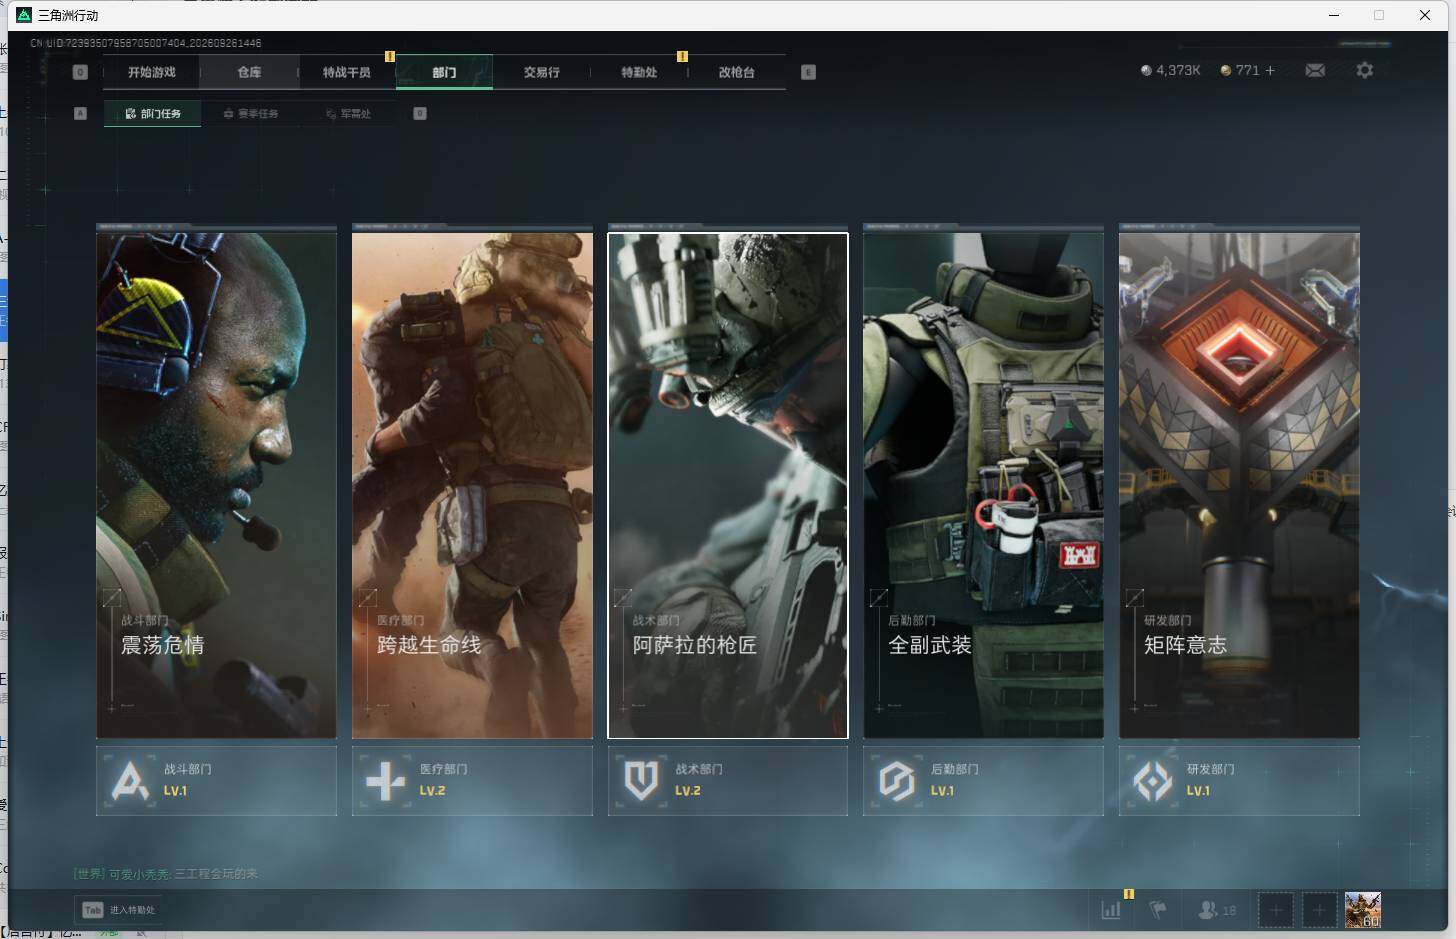Click the 战斗部门 LV.1 emblem icon
The height and width of the screenshot is (939, 1456).
pos(130,781)
